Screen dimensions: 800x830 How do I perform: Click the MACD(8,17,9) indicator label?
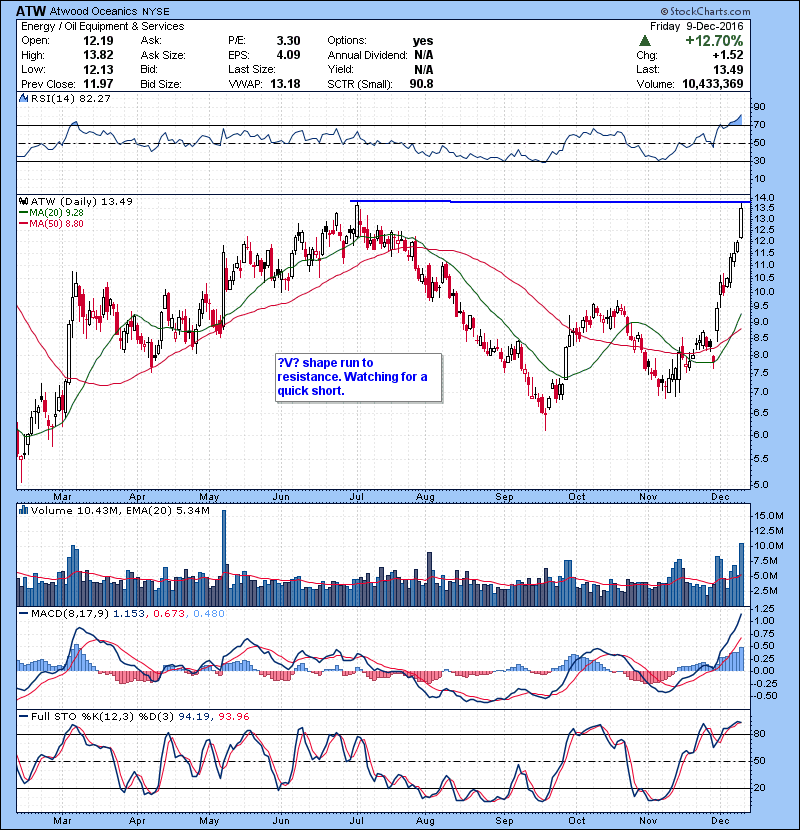[70, 614]
